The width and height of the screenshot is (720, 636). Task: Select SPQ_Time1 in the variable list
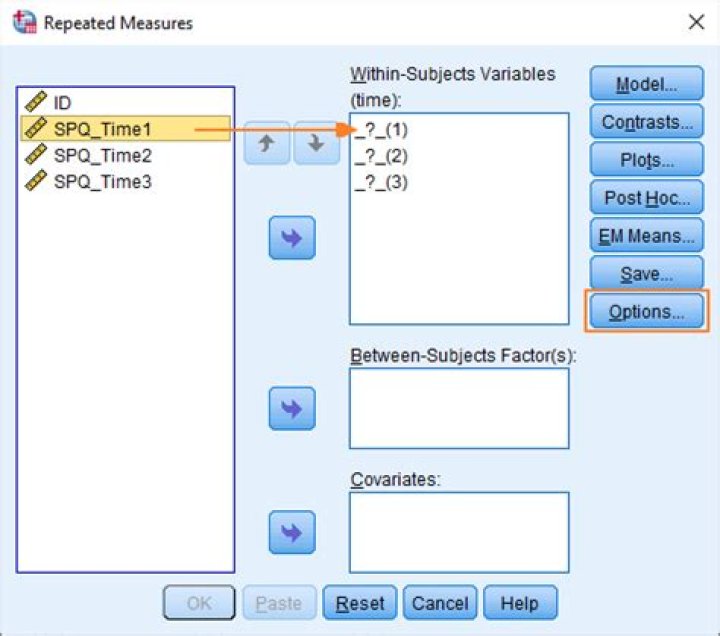click(102, 129)
